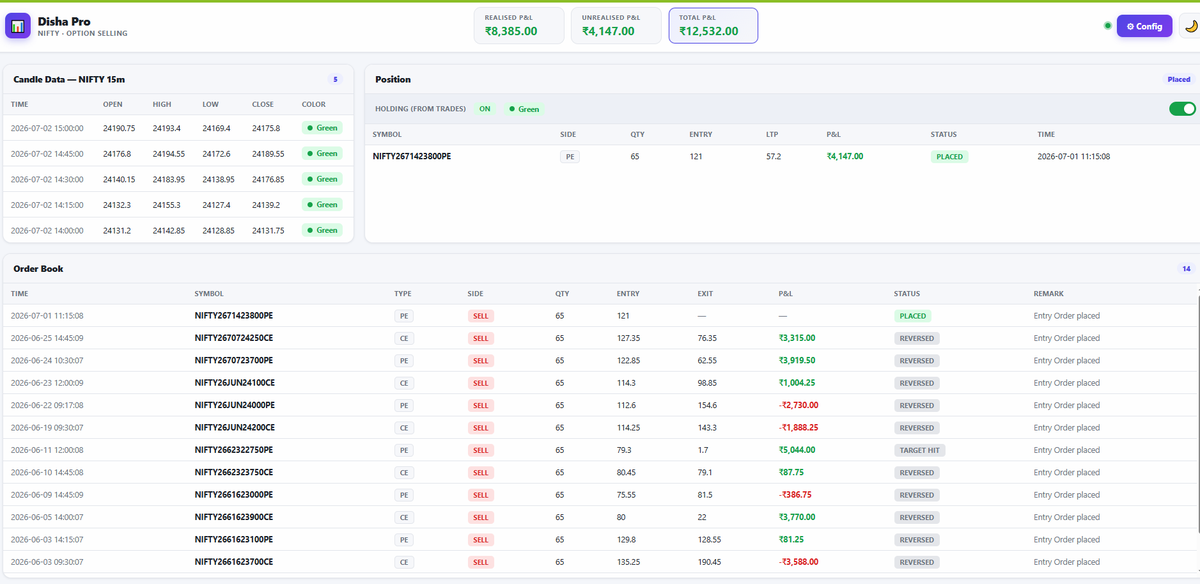Click SELL badge for NIFTY2661623900CE
The image size is (1200, 584).
480,517
